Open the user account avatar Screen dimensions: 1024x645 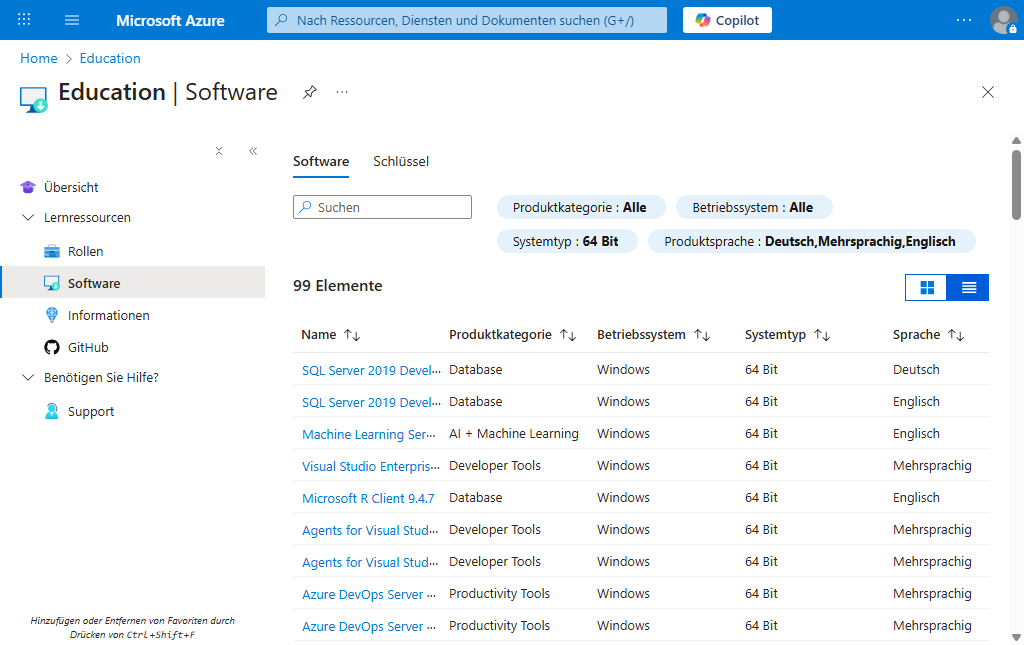pos(1004,20)
